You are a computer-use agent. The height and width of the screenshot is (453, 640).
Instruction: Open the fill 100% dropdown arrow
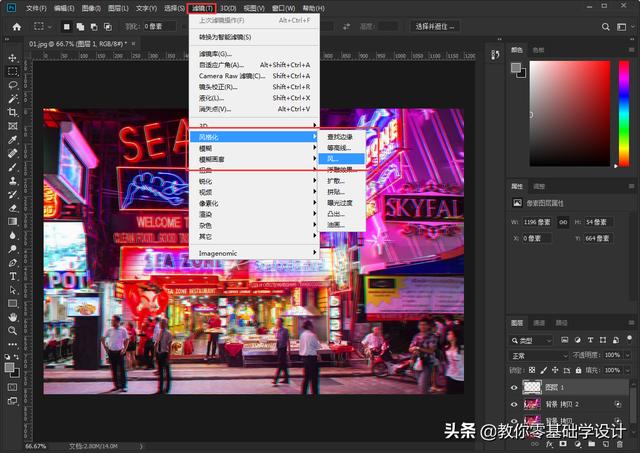point(628,370)
